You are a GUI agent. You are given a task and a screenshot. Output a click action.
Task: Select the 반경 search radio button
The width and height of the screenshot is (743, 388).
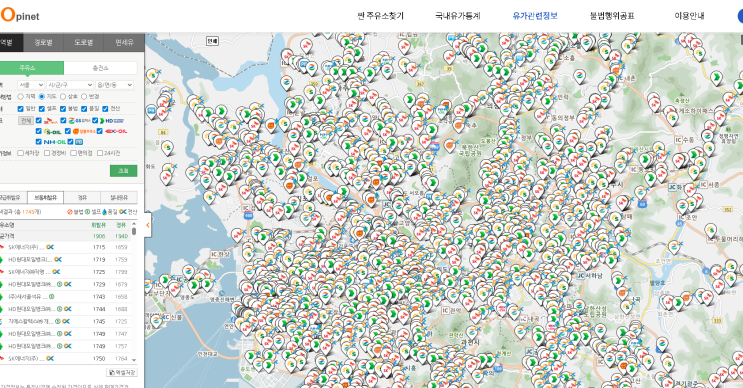tap(84, 97)
